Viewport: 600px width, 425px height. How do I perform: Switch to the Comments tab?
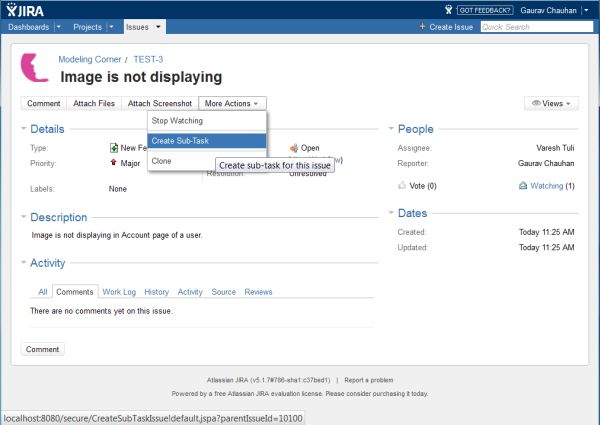tap(75, 292)
